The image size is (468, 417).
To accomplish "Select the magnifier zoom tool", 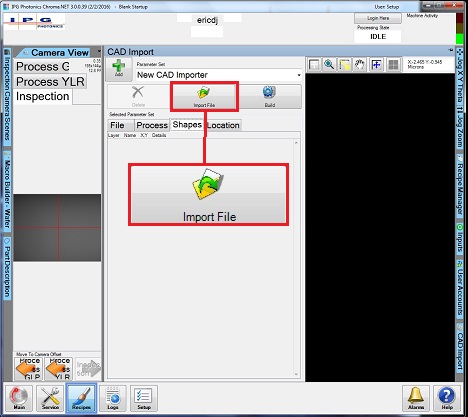I will coord(329,65).
